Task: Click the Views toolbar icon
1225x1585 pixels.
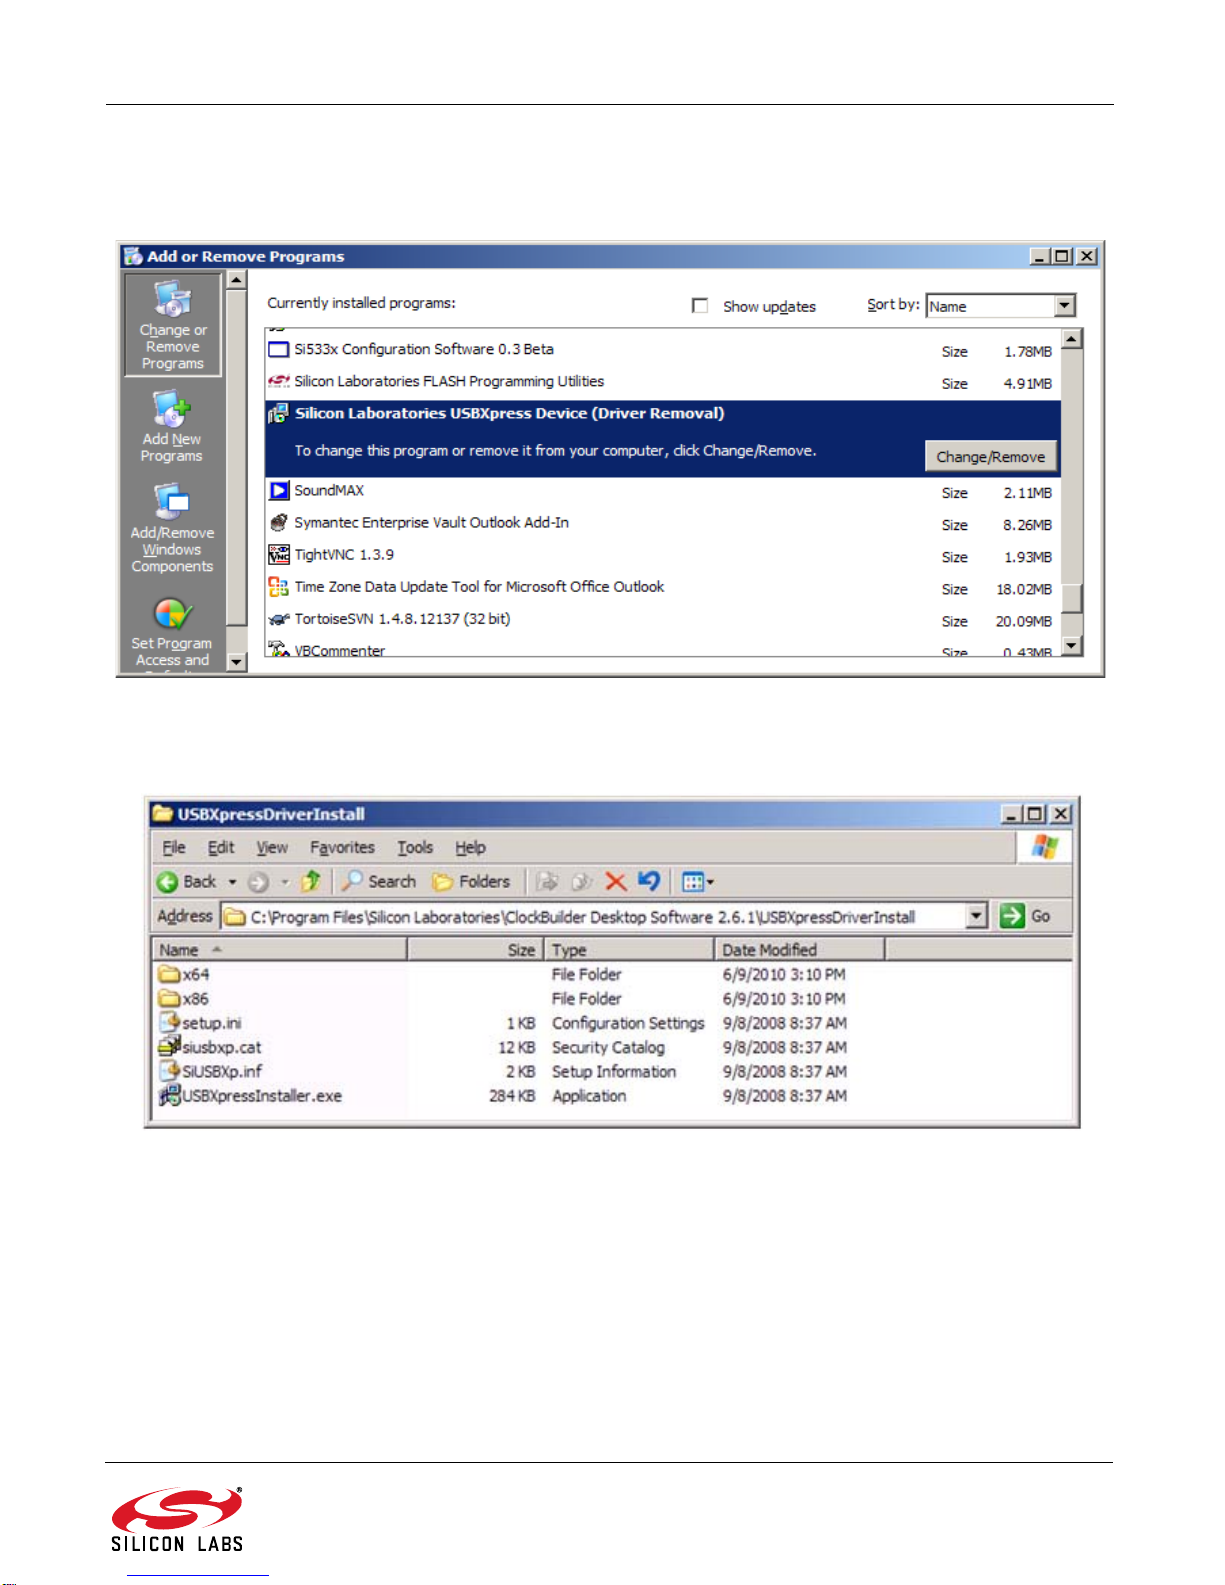Action: tap(697, 882)
